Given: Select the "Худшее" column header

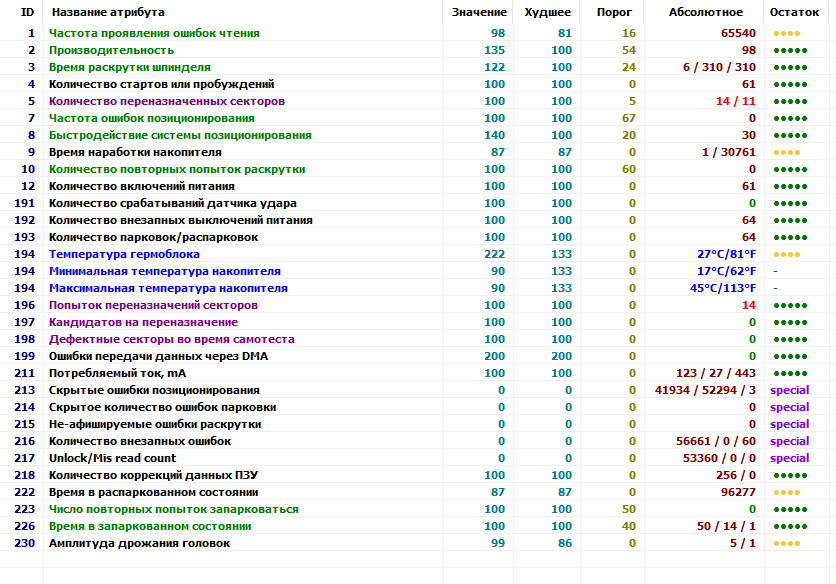Looking at the screenshot, I should click(547, 12).
